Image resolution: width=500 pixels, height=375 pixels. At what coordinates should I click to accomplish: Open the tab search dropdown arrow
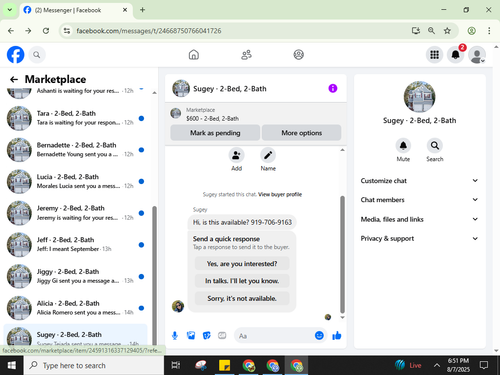pos(10,10)
